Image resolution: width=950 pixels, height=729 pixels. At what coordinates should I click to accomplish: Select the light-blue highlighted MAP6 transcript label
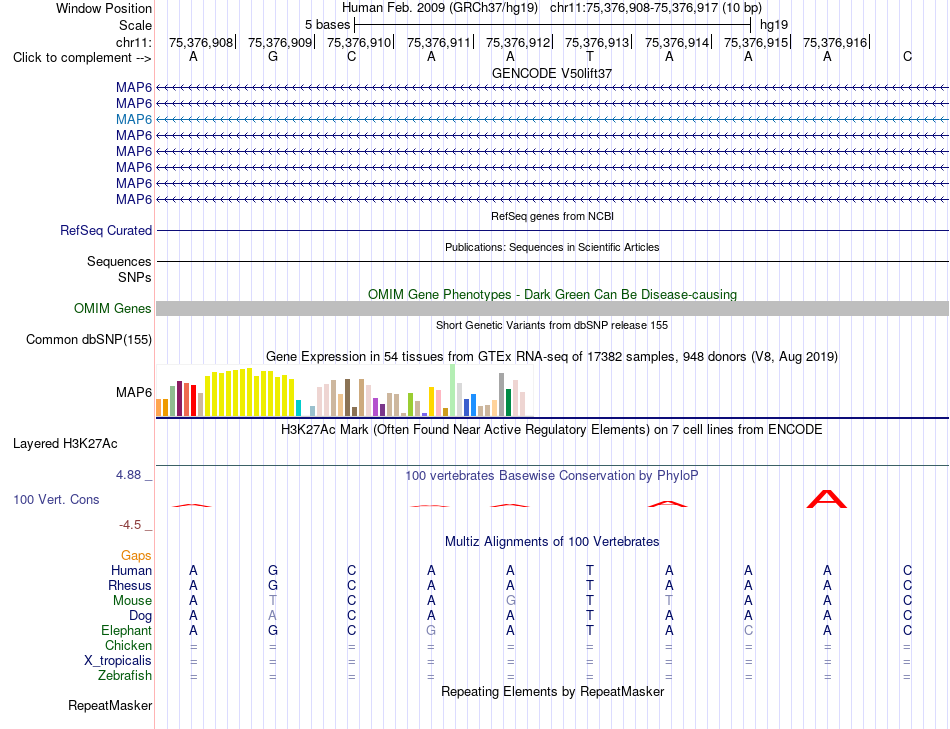point(134,119)
